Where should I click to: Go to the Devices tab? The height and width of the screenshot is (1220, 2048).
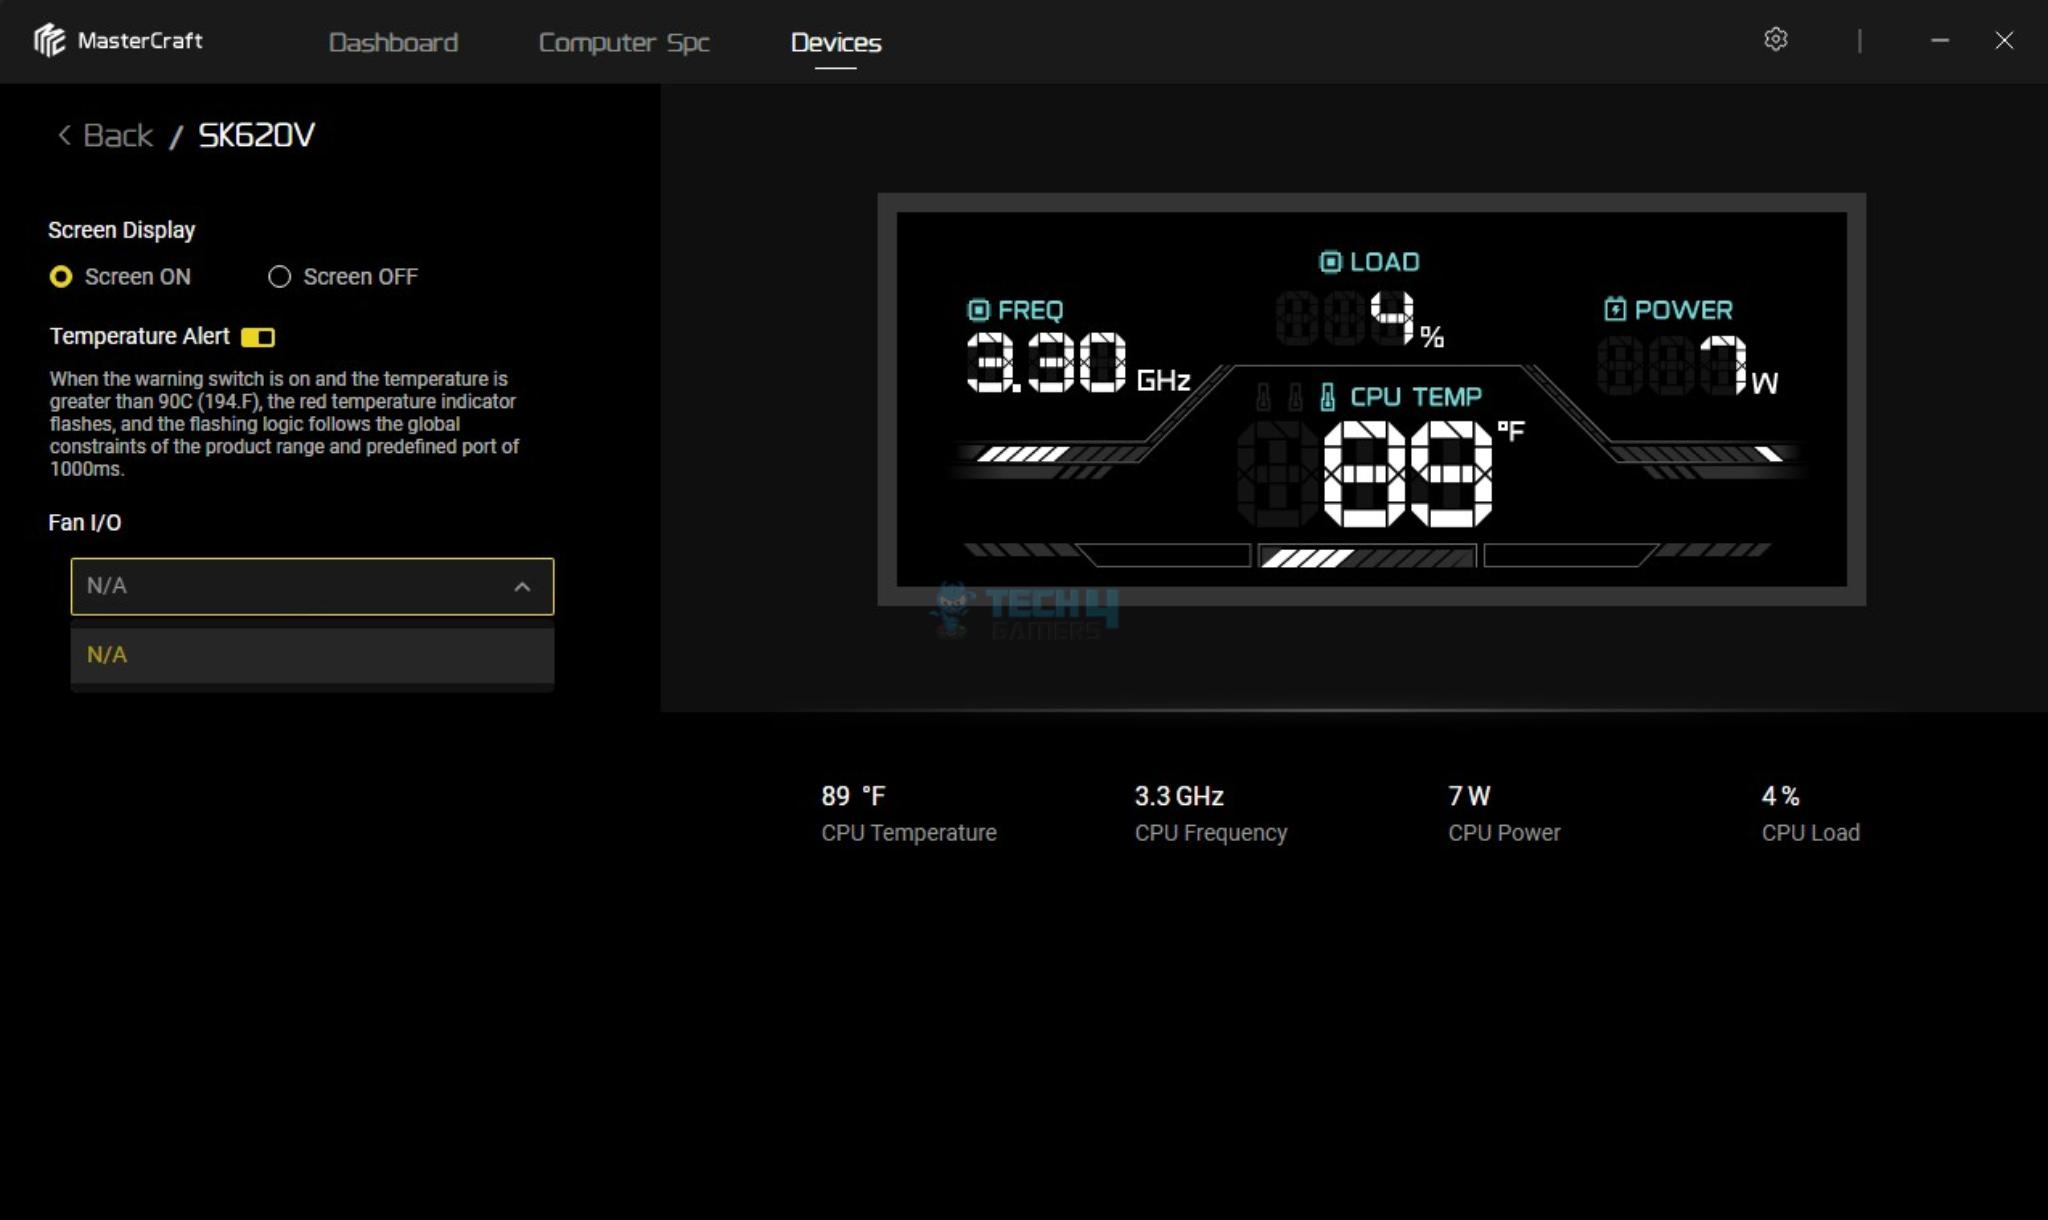pyautogui.click(x=835, y=42)
